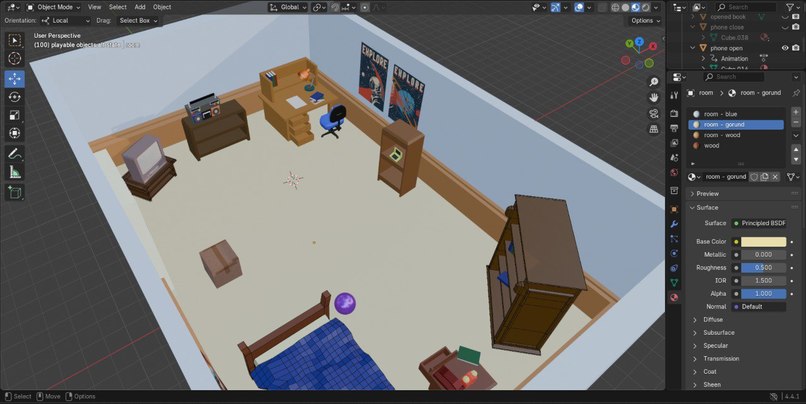Activate the Rotate tool
Image resolution: width=806 pixels, height=404 pixels.
point(14,97)
